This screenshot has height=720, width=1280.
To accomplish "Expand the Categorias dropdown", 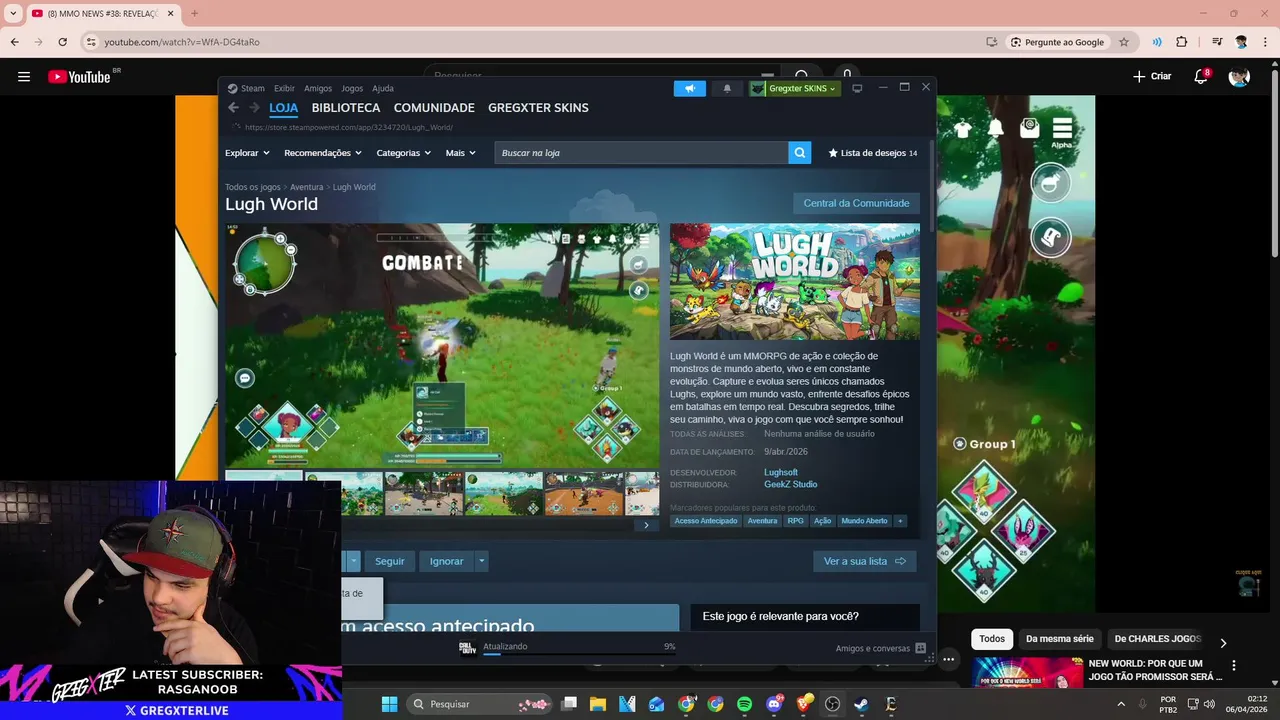I will pos(403,153).
